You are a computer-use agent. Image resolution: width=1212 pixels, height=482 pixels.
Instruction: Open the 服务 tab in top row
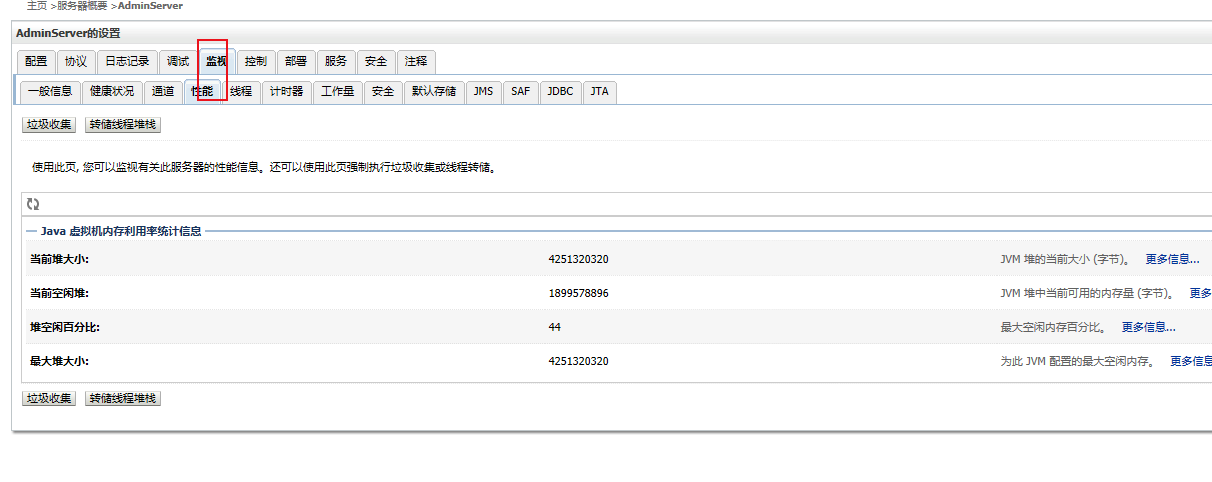click(336, 62)
